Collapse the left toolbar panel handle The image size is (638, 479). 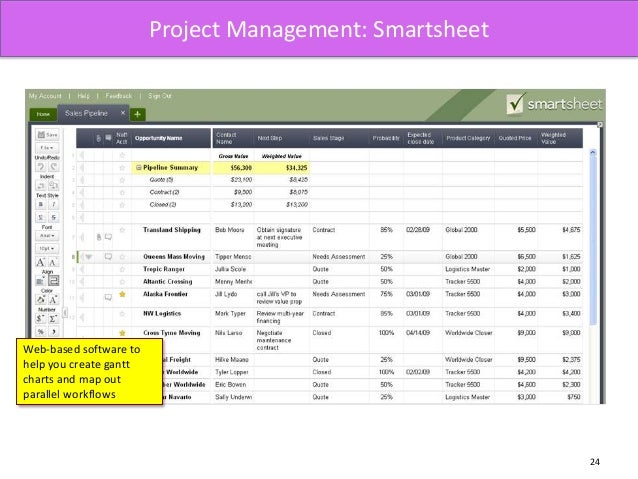coord(65,313)
